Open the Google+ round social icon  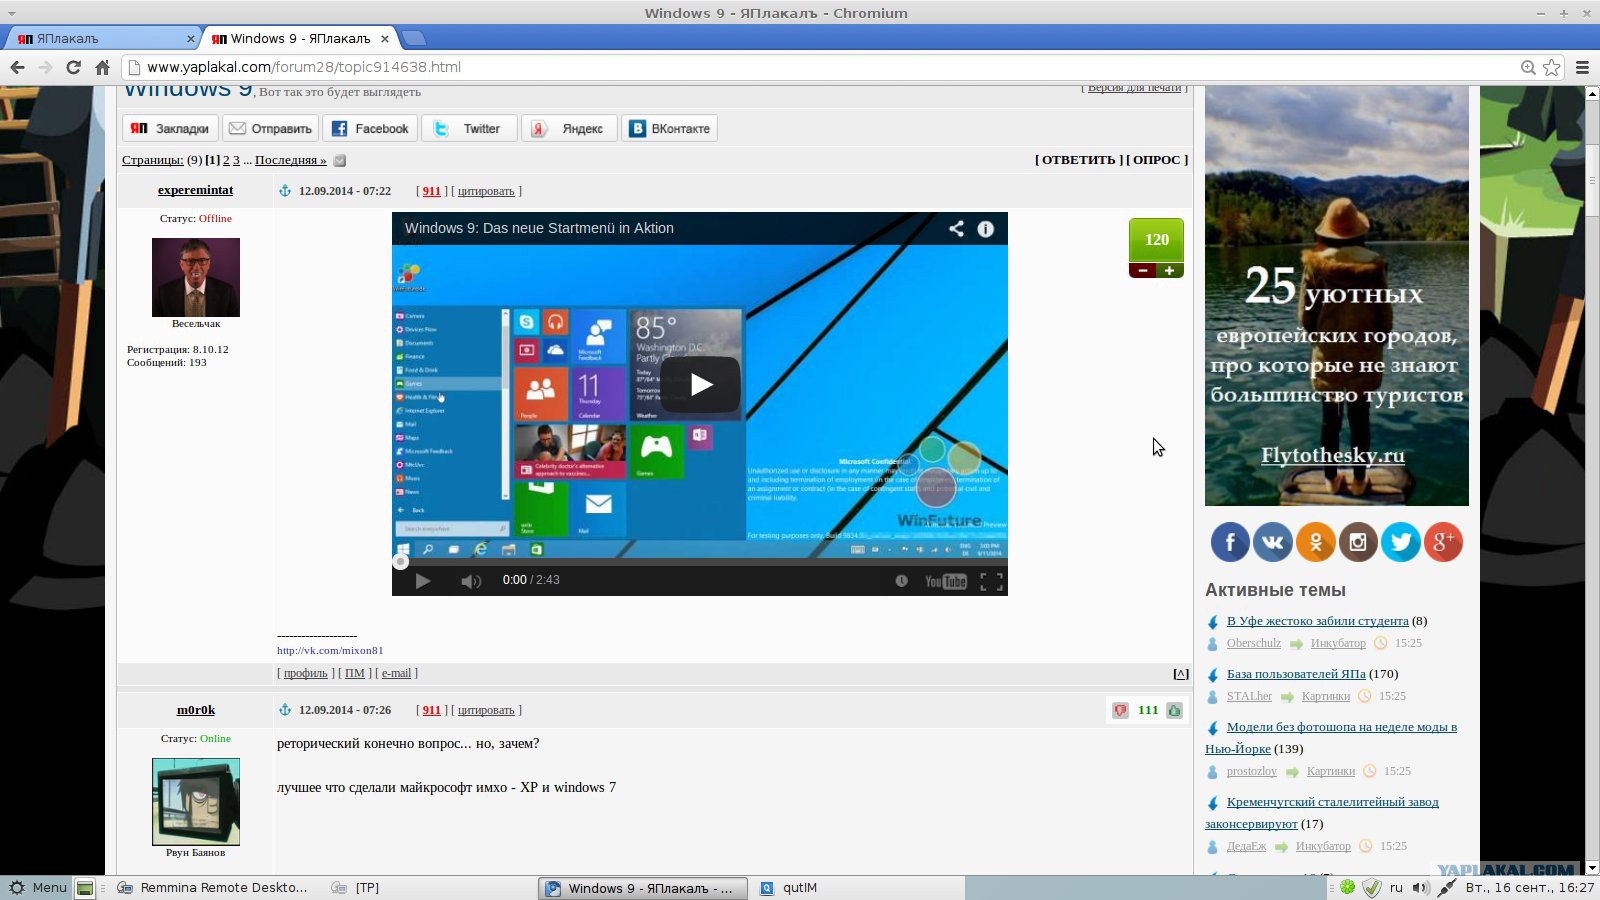pyautogui.click(x=1443, y=542)
